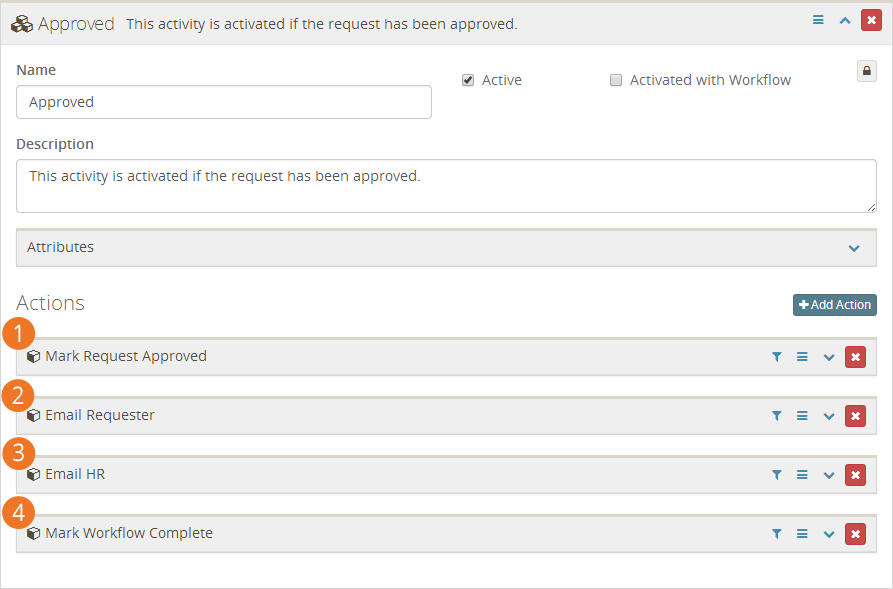
Task: Click filter icon on Email Requester action
Action: [x=776, y=416]
